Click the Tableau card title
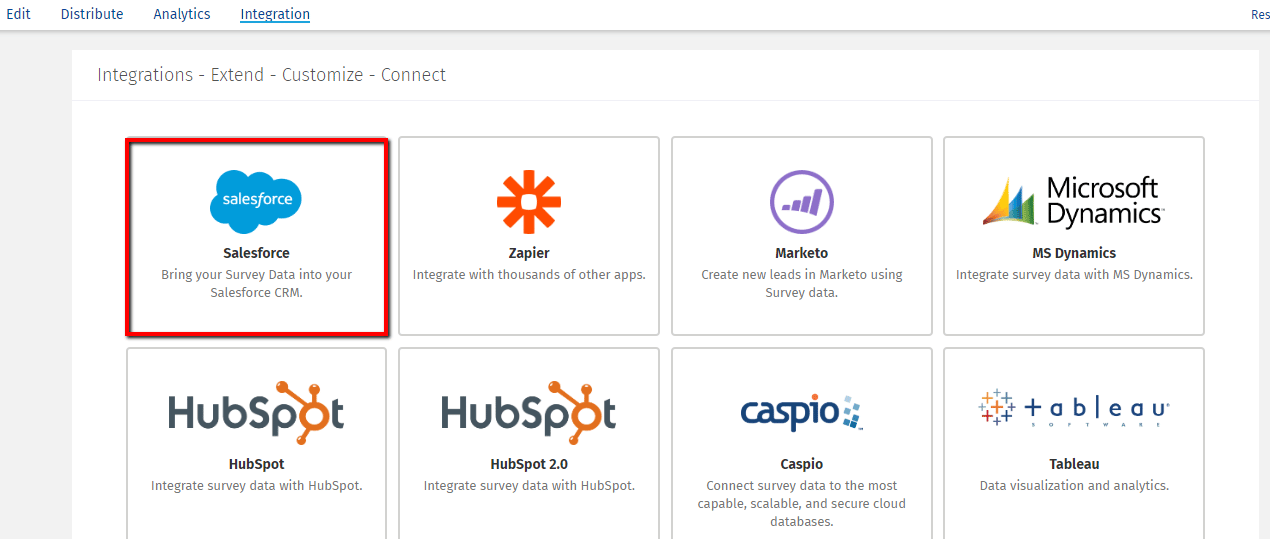Image resolution: width=1270 pixels, height=539 pixels. click(x=1074, y=464)
